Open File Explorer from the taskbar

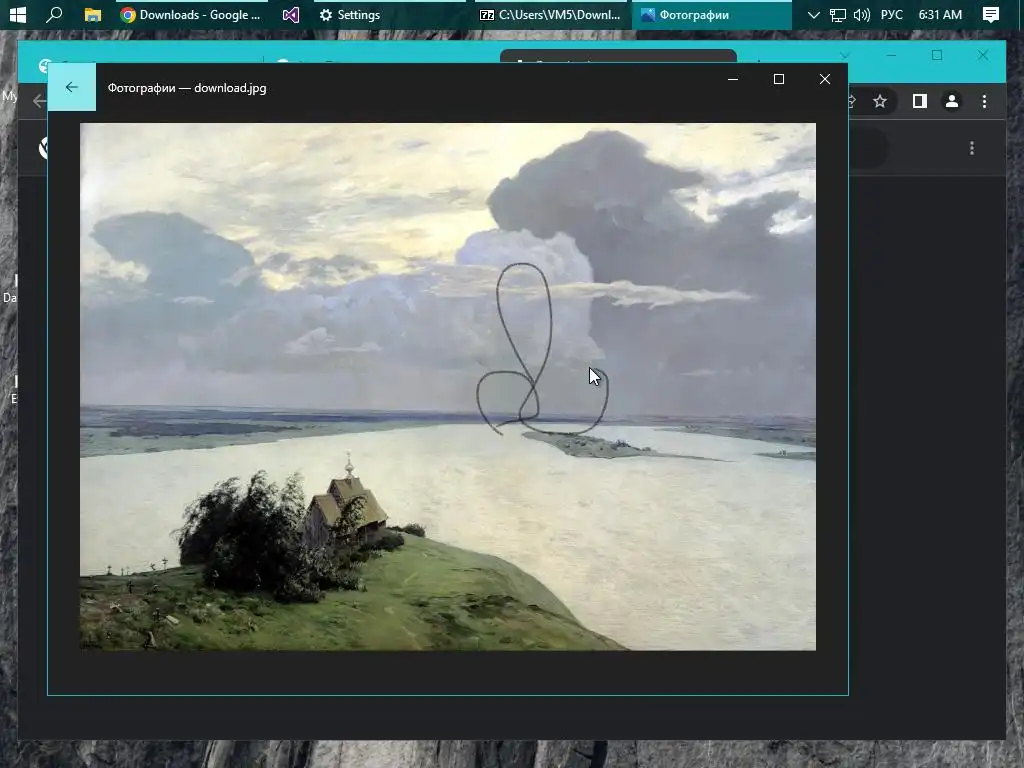point(93,14)
